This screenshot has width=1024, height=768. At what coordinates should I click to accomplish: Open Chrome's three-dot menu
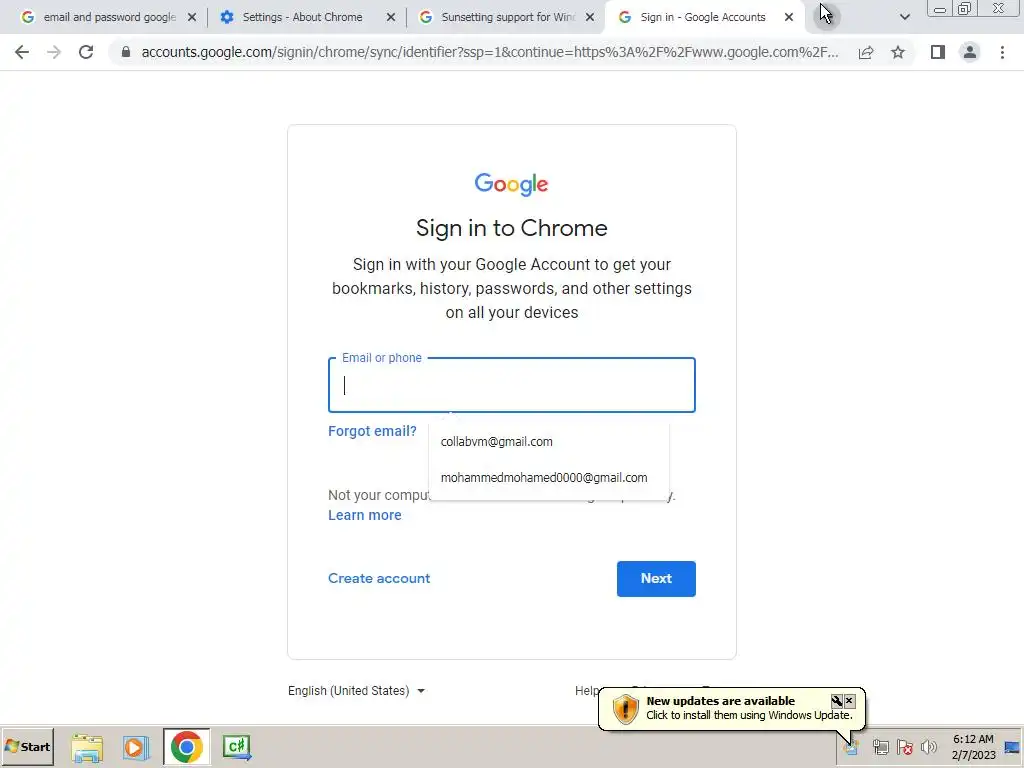pos(1002,52)
